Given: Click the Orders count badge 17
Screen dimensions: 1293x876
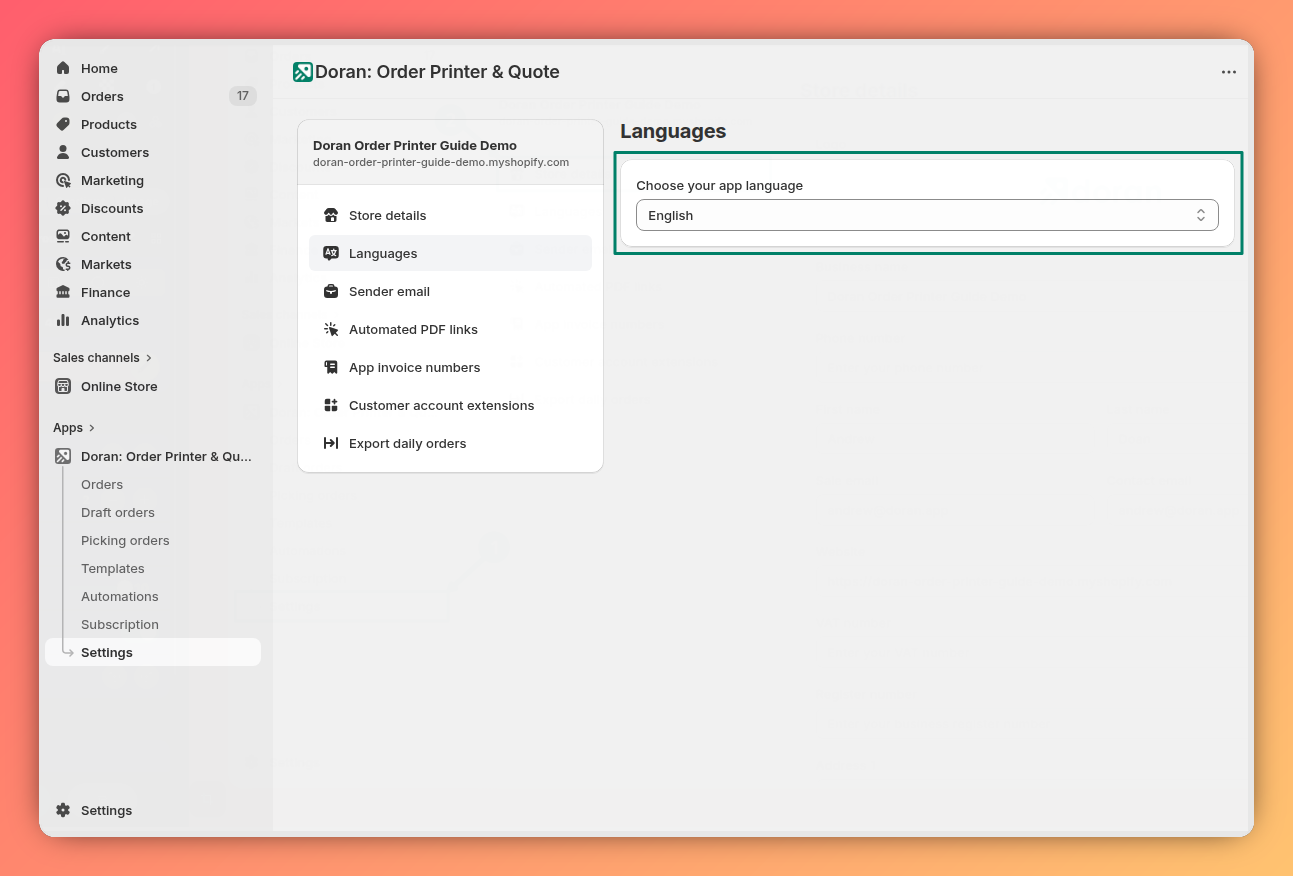Looking at the screenshot, I should tap(242, 96).
